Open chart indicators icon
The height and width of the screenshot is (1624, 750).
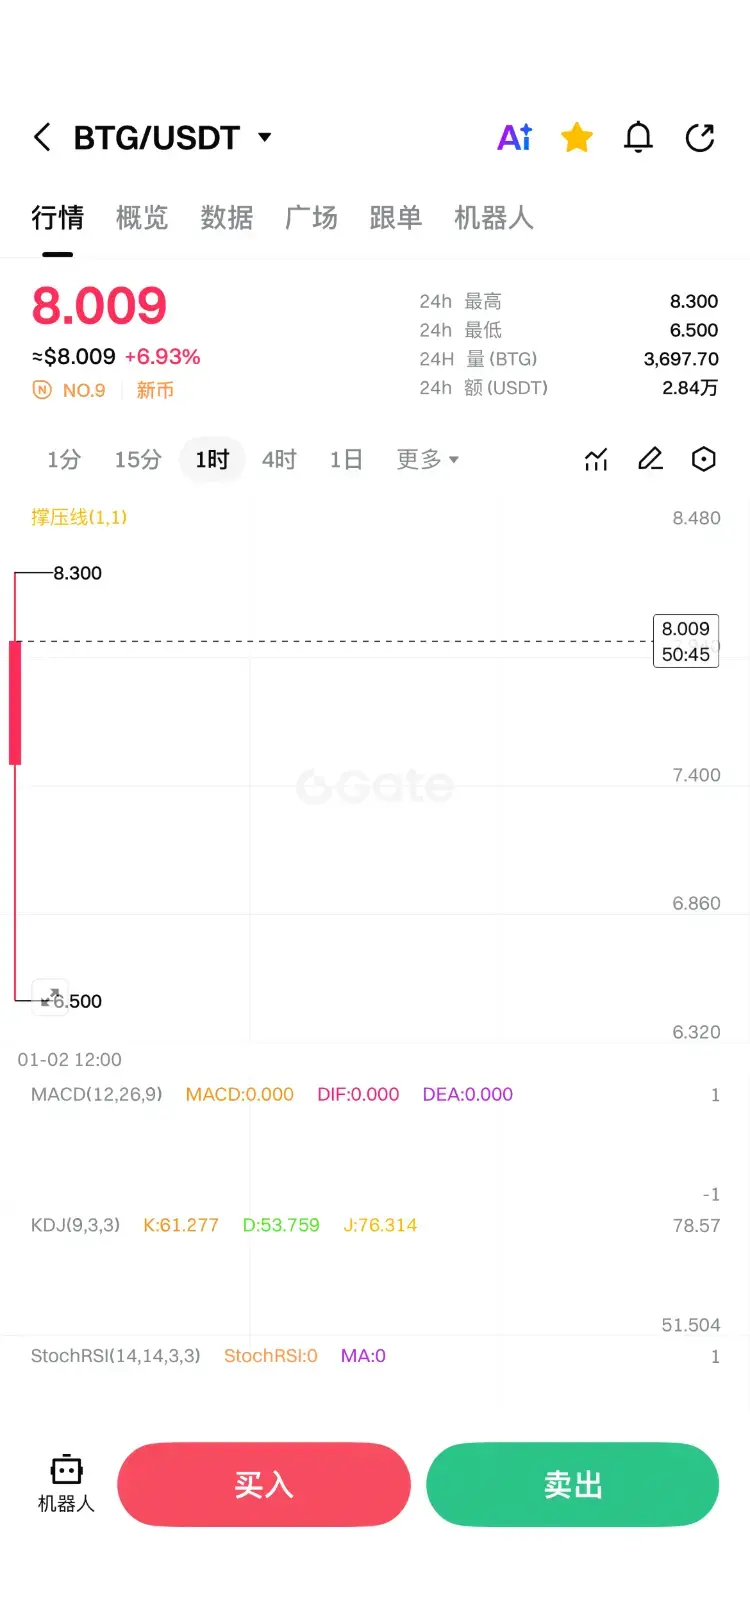[596, 459]
